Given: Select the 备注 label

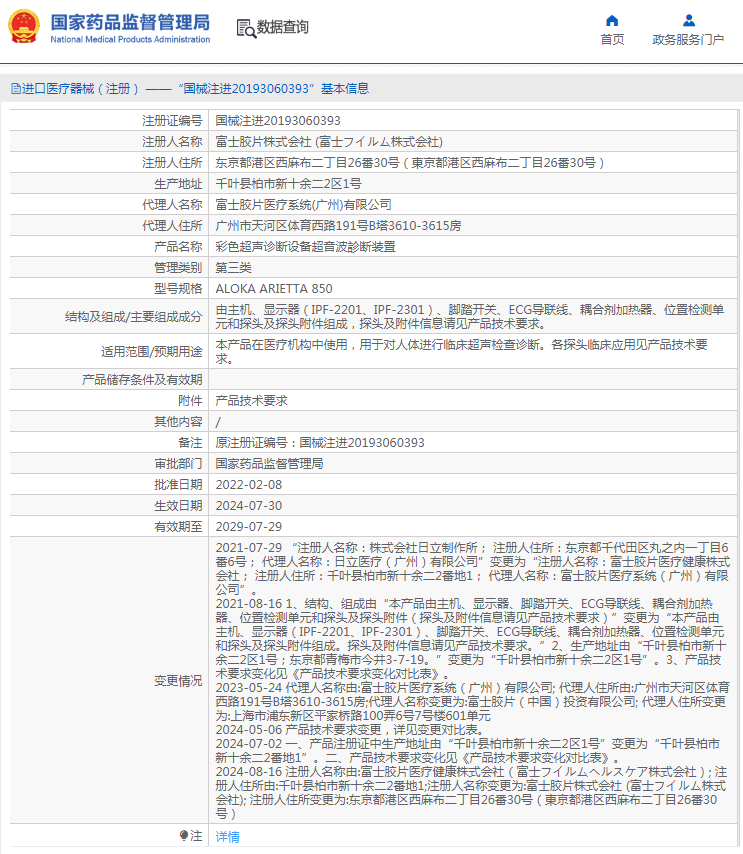Looking at the screenshot, I should click(x=190, y=442).
